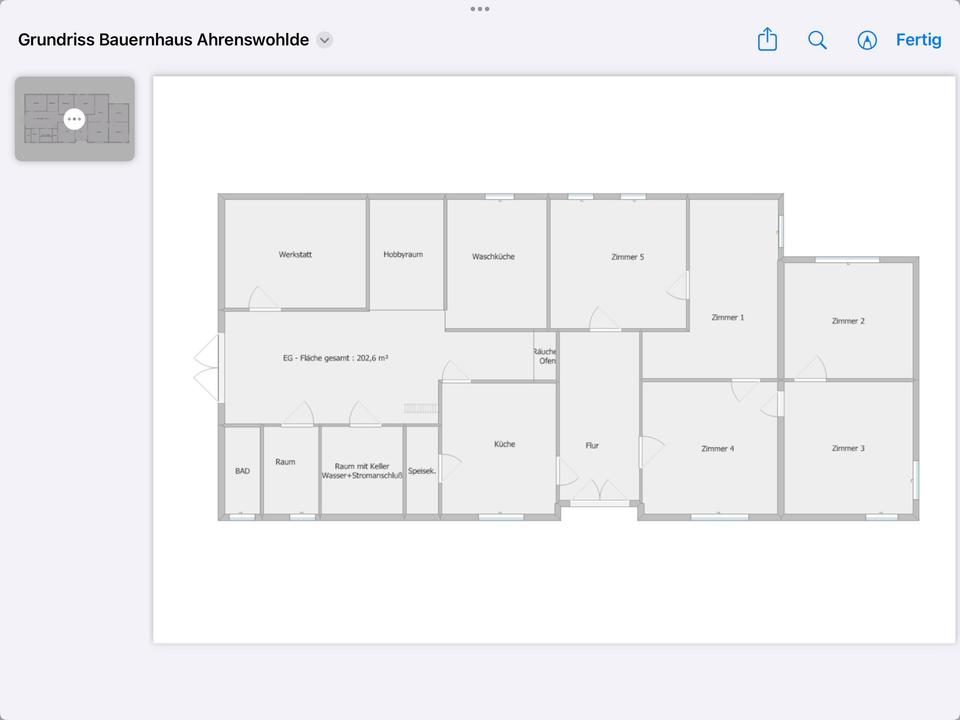This screenshot has width=960, height=720.
Task: Click on Zimmer 1 in the plan
Action: tap(728, 317)
